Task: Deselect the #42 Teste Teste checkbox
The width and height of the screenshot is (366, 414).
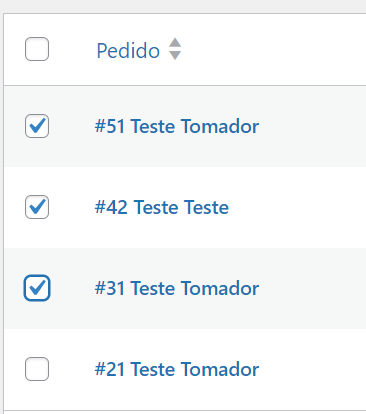Action: [x=37, y=207]
